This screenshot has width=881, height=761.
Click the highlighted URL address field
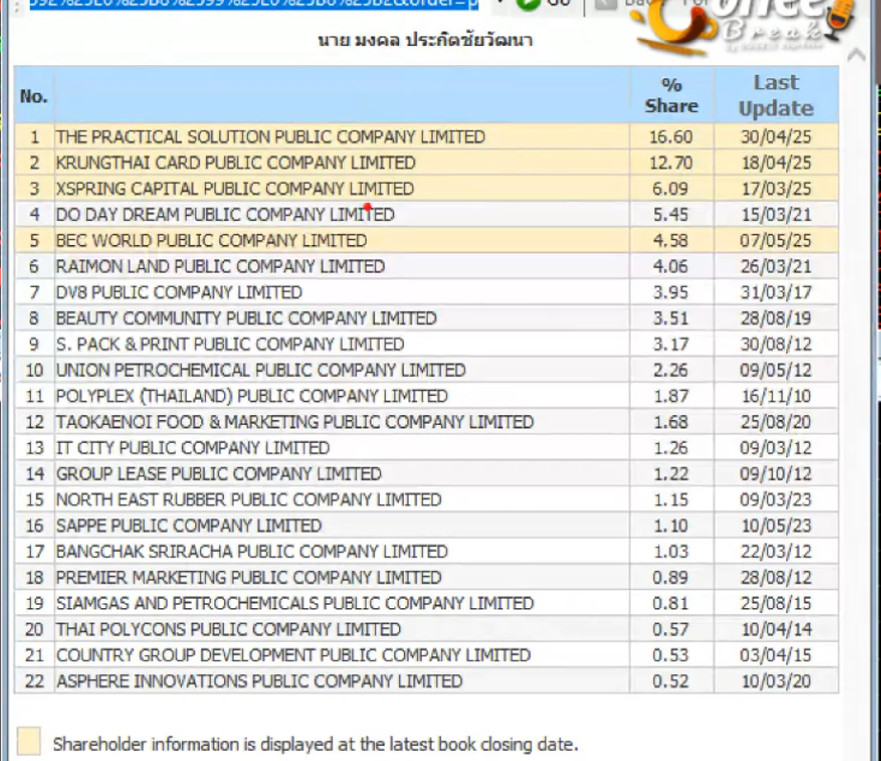pyautogui.click(x=253, y=4)
